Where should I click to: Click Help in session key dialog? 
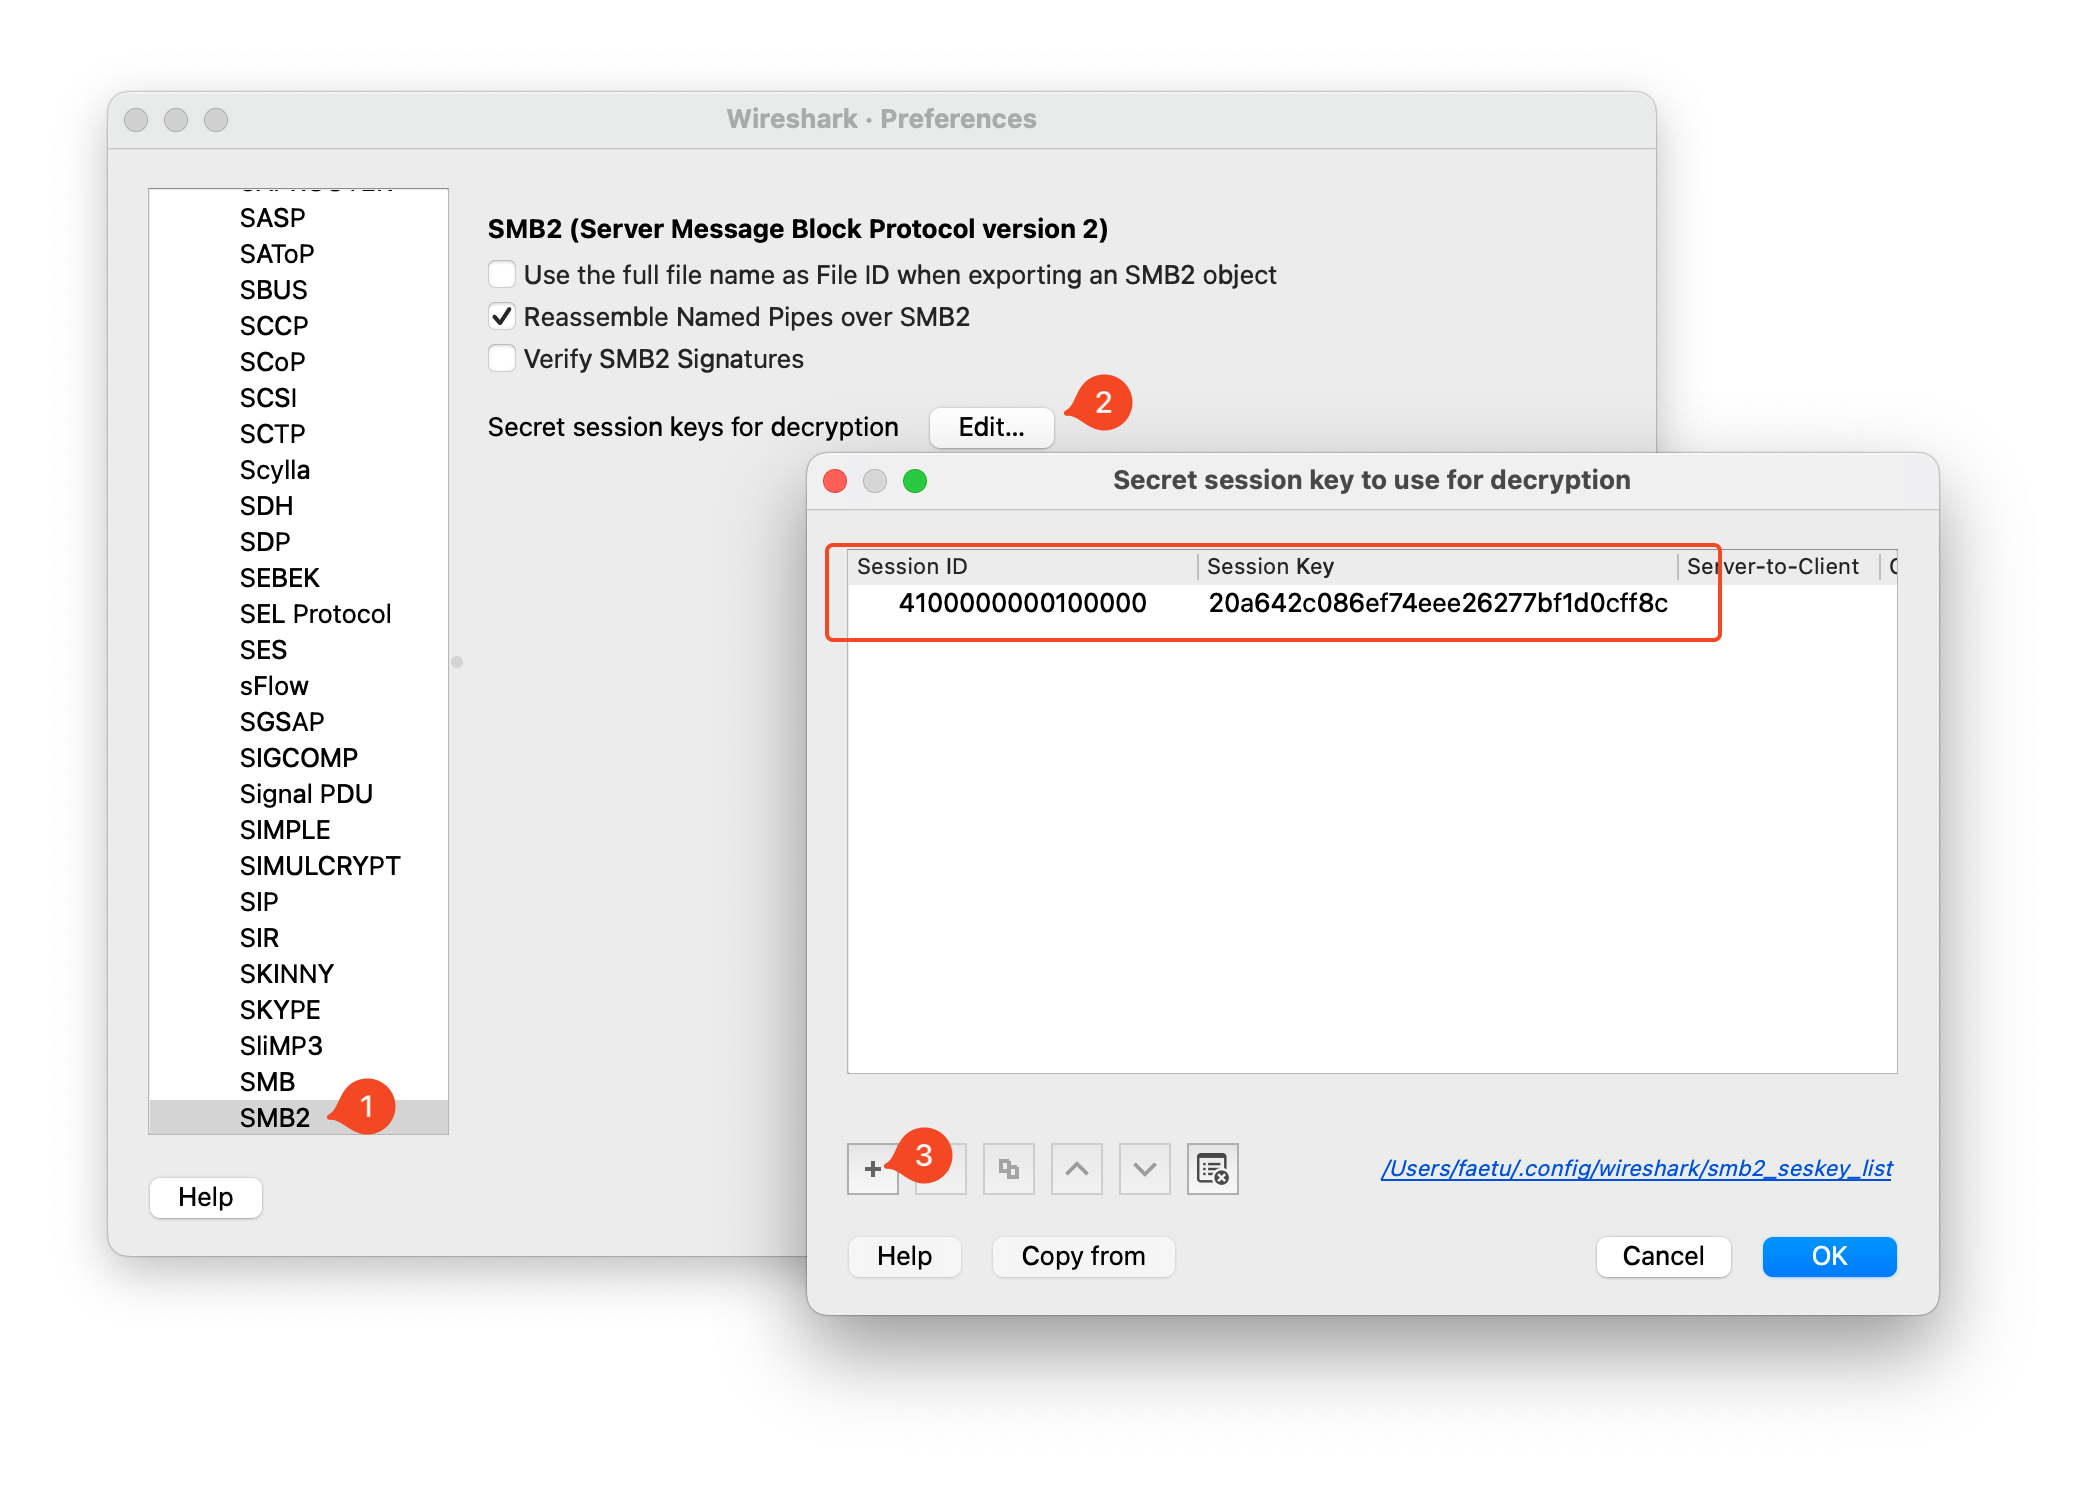point(904,1256)
